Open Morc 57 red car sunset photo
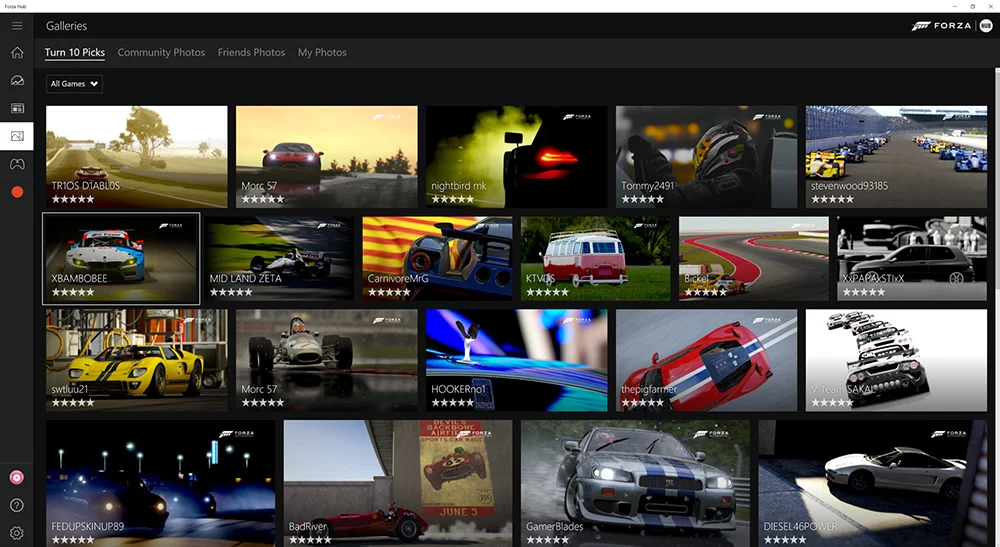The height and width of the screenshot is (547, 1000). (327, 157)
